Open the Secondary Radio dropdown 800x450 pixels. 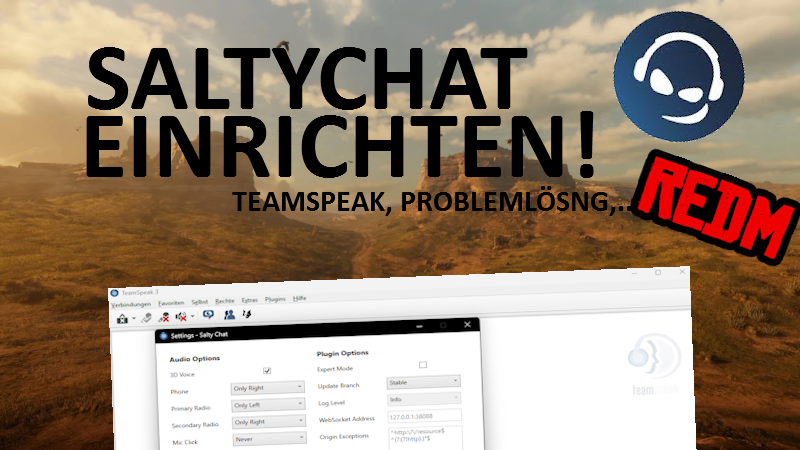[x=269, y=421]
